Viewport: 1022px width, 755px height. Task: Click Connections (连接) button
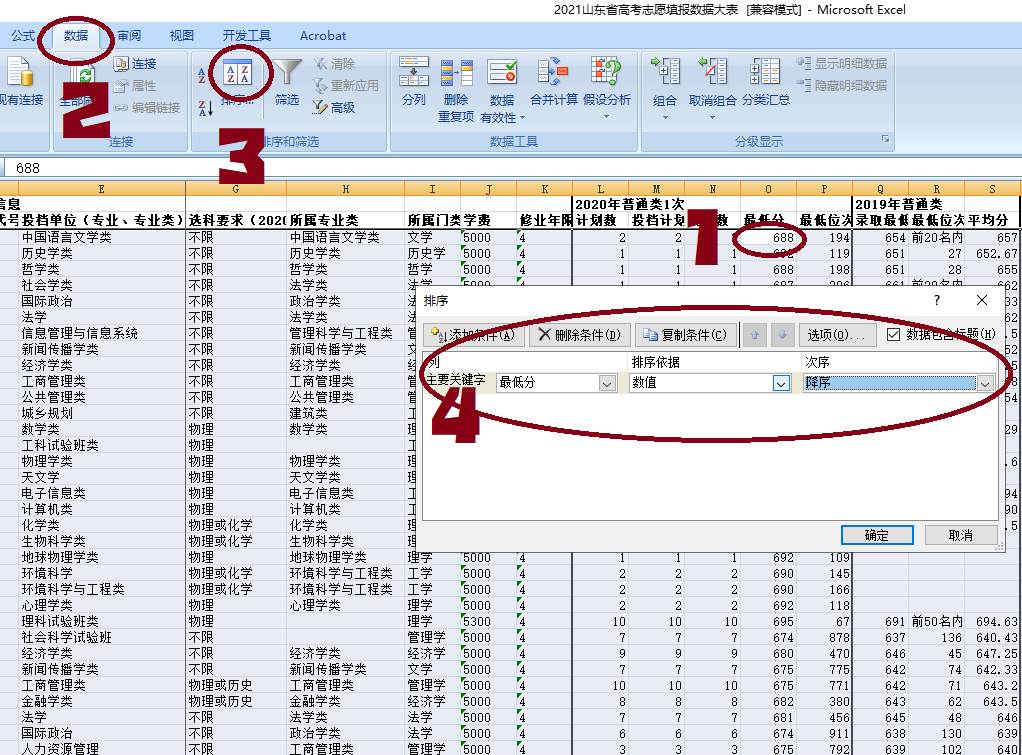[x=136, y=63]
